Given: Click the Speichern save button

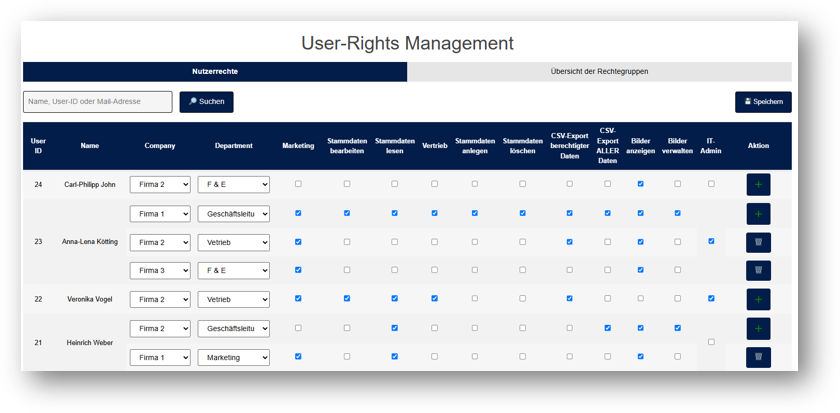Looking at the screenshot, I should pos(763,102).
